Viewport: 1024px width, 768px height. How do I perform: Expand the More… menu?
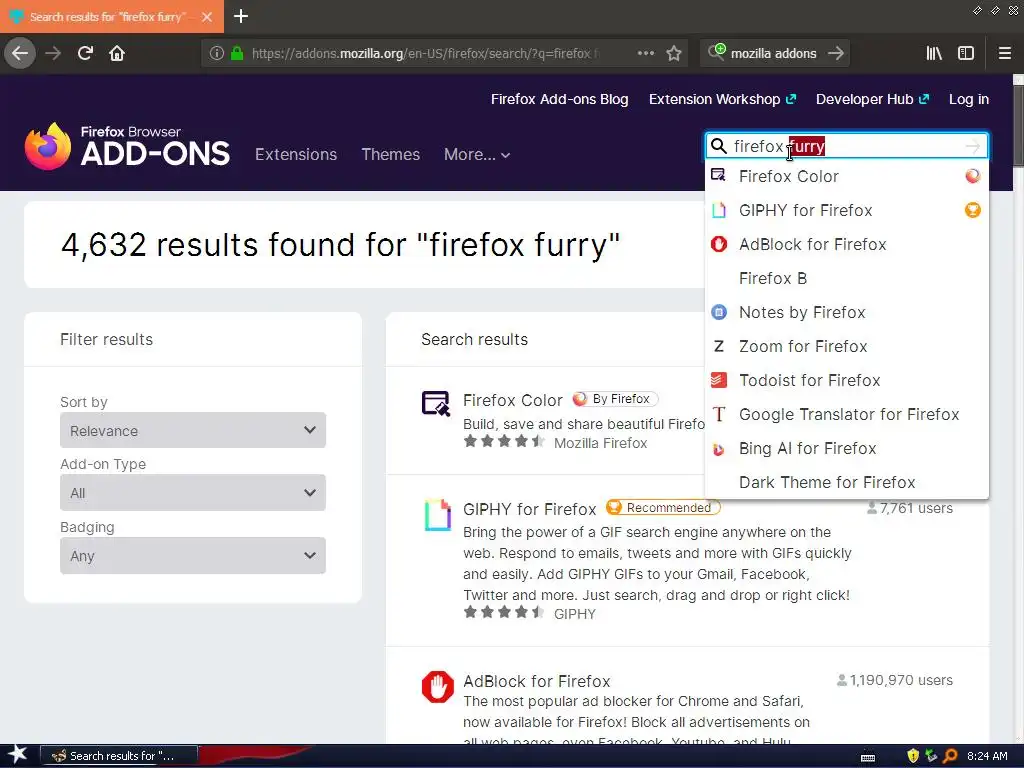[x=477, y=154]
